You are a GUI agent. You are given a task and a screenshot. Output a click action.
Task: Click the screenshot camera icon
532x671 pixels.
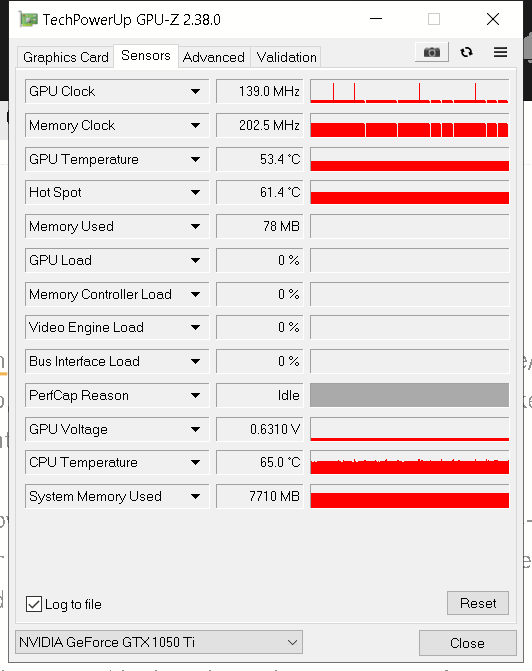pos(432,52)
